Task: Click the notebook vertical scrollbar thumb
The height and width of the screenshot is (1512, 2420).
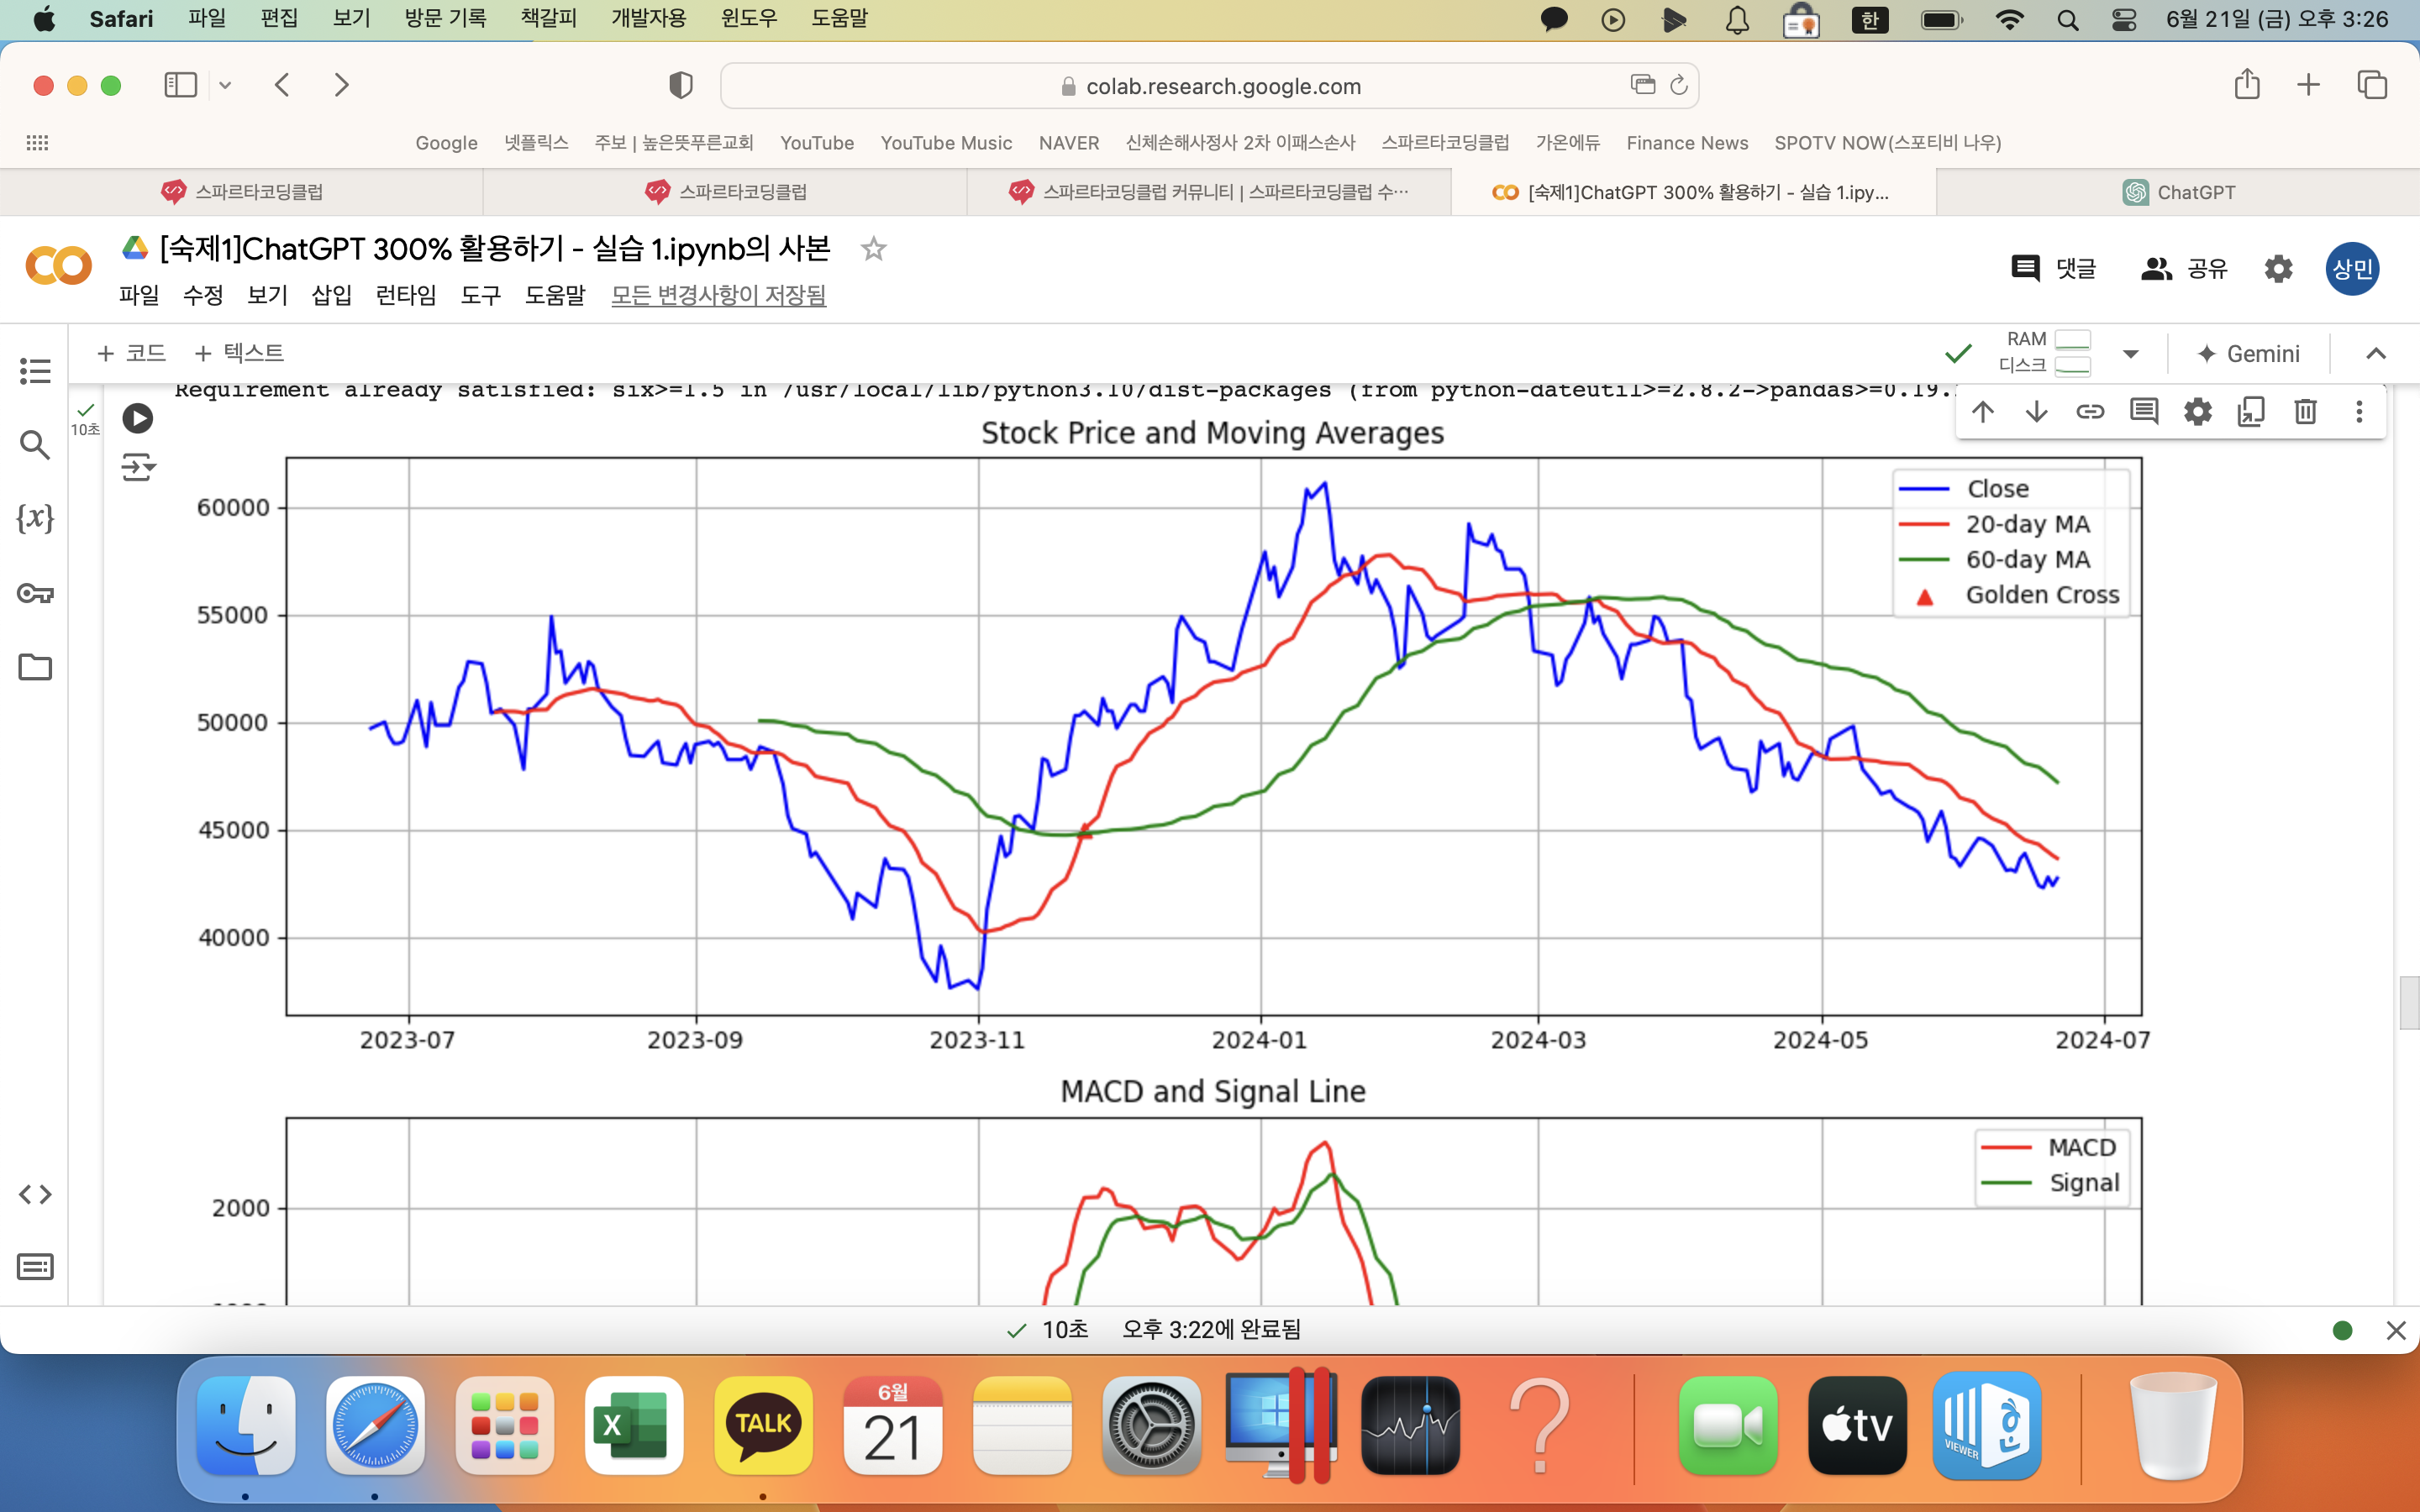Action: (2408, 1002)
